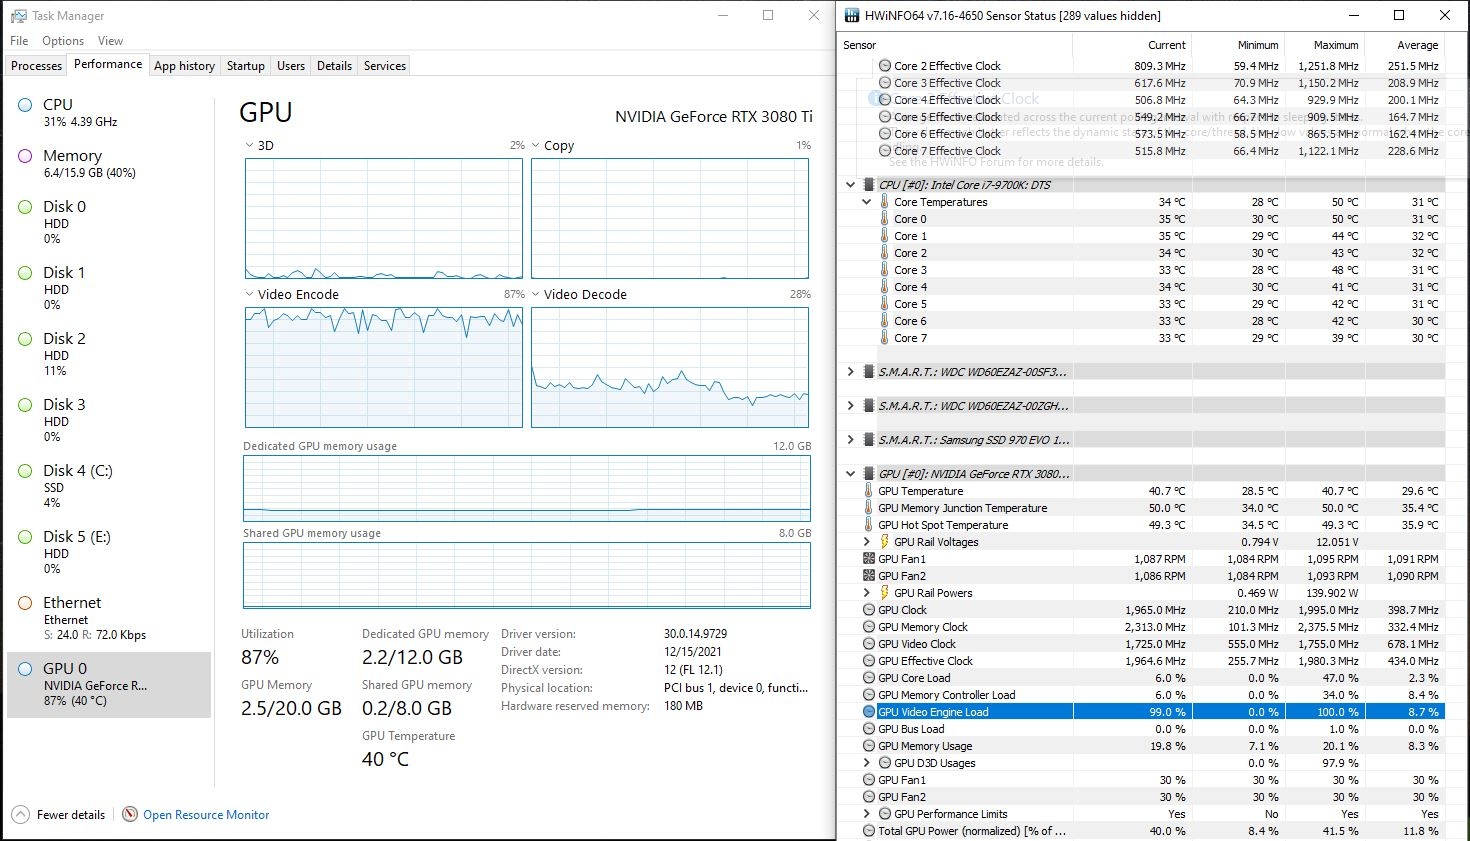Viewport: 1470px width, 841px height.
Task: Click the GPU Temperature thermometer icon
Action: (868, 491)
